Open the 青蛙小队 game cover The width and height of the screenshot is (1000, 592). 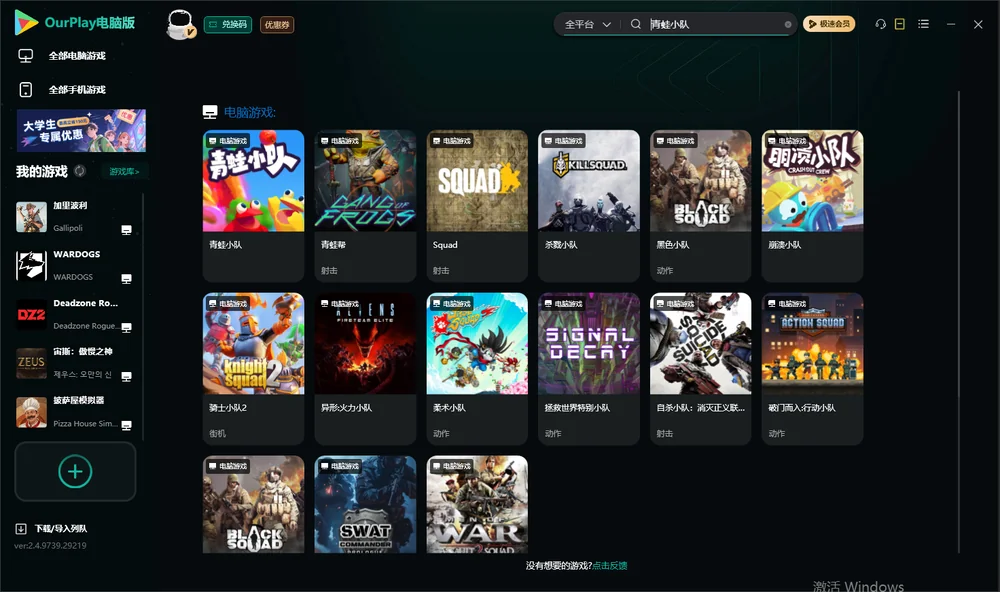point(253,181)
